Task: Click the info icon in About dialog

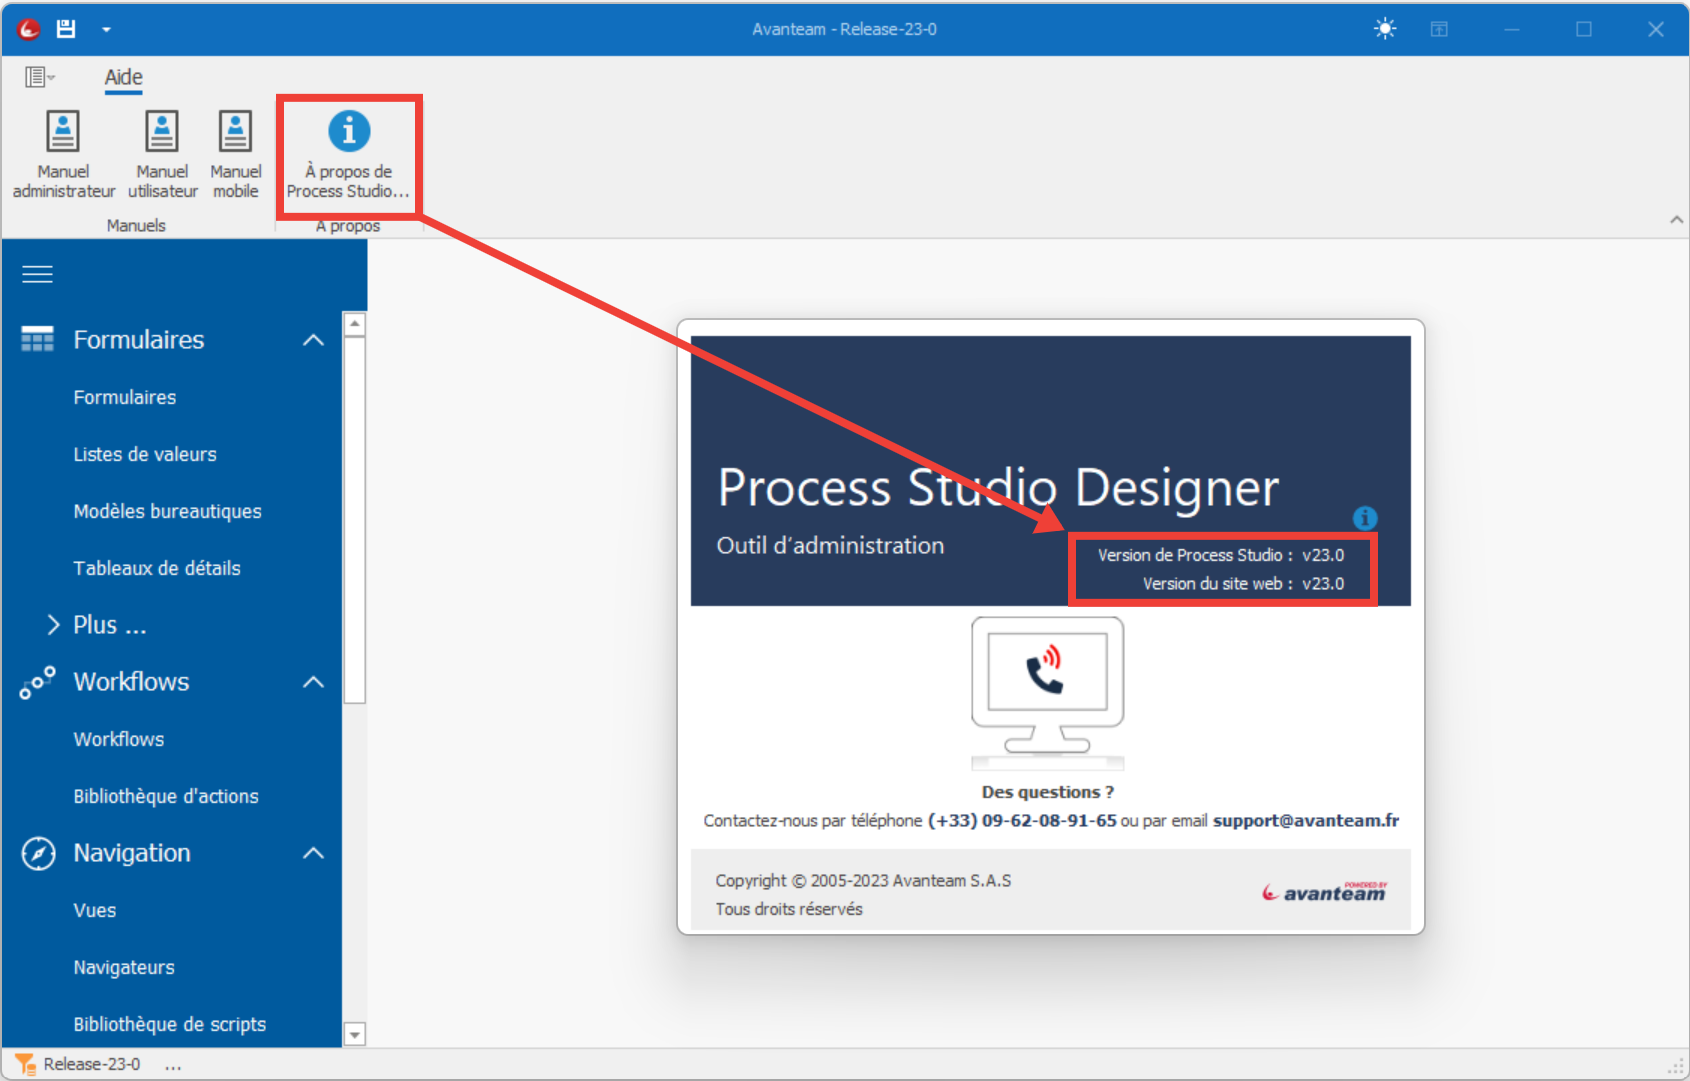Action: coord(1364,518)
